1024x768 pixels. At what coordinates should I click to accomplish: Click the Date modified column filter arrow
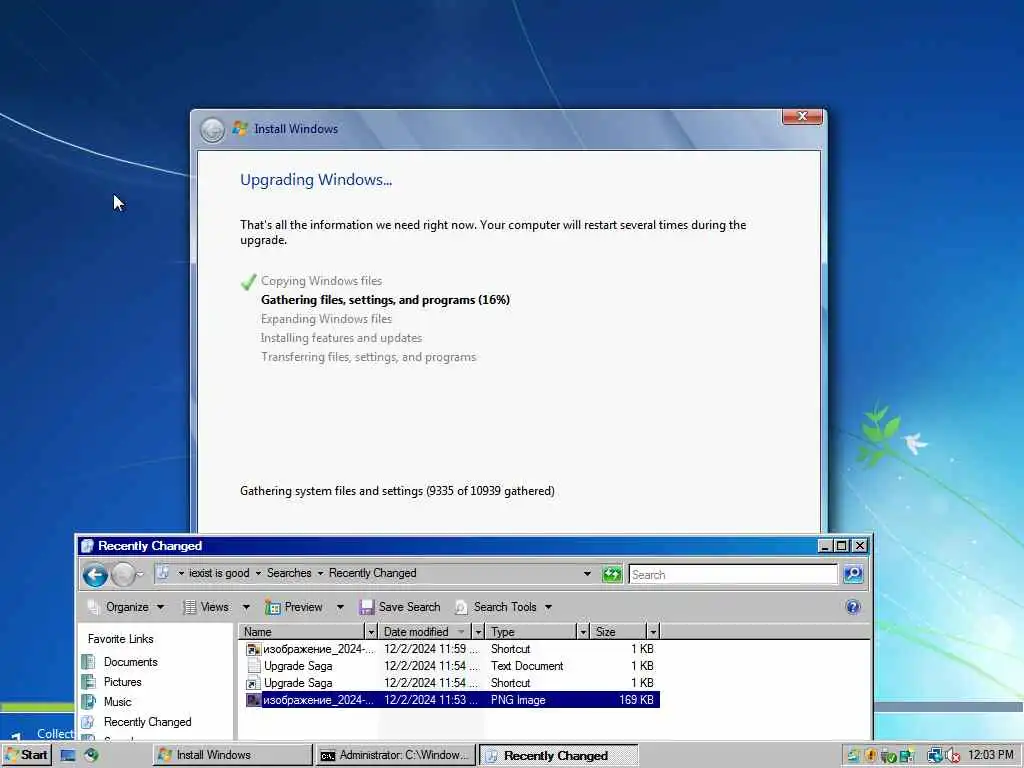pyautogui.click(x=478, y=632)
